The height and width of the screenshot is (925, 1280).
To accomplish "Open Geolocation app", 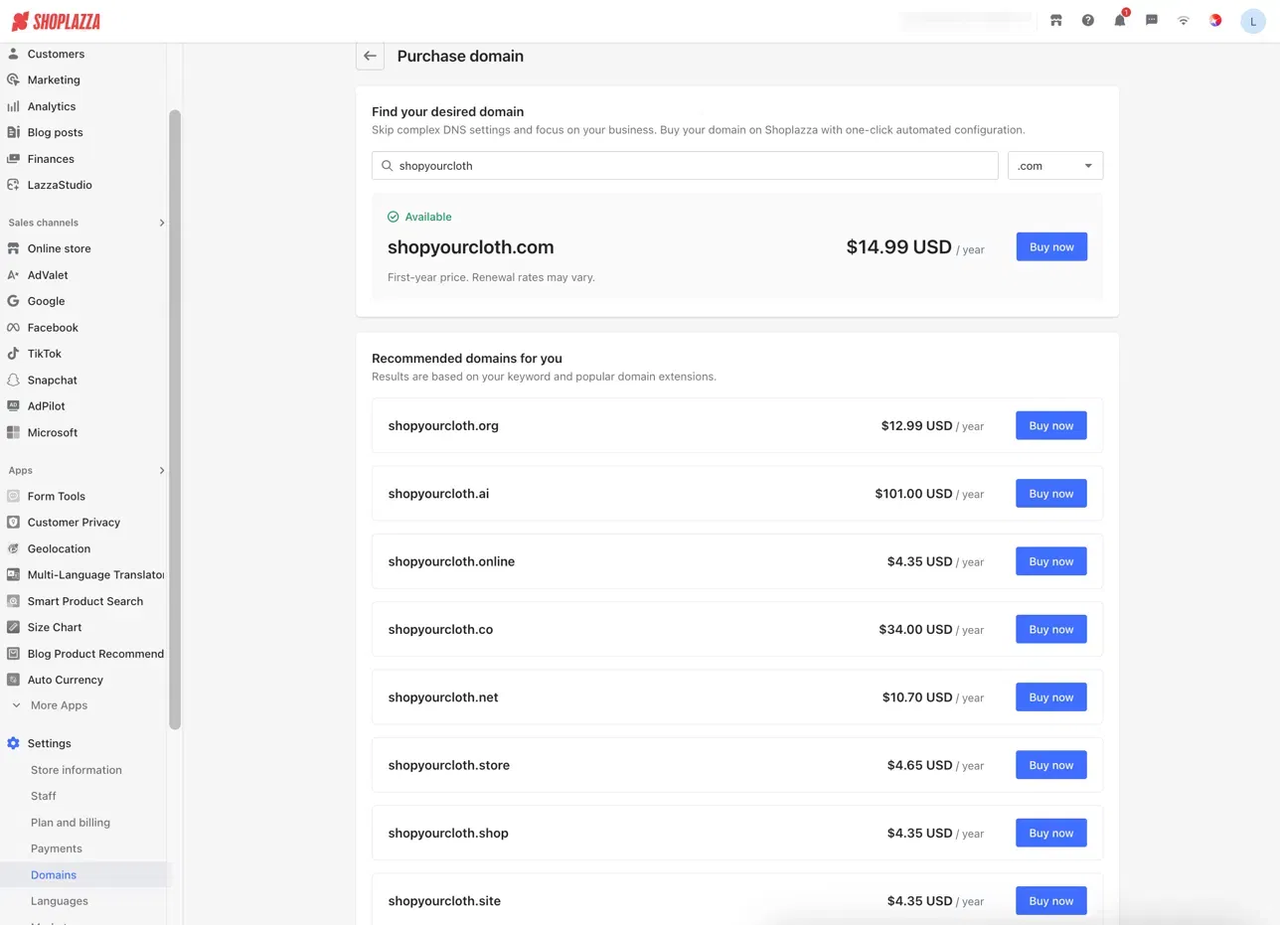I will click(59, 549).
